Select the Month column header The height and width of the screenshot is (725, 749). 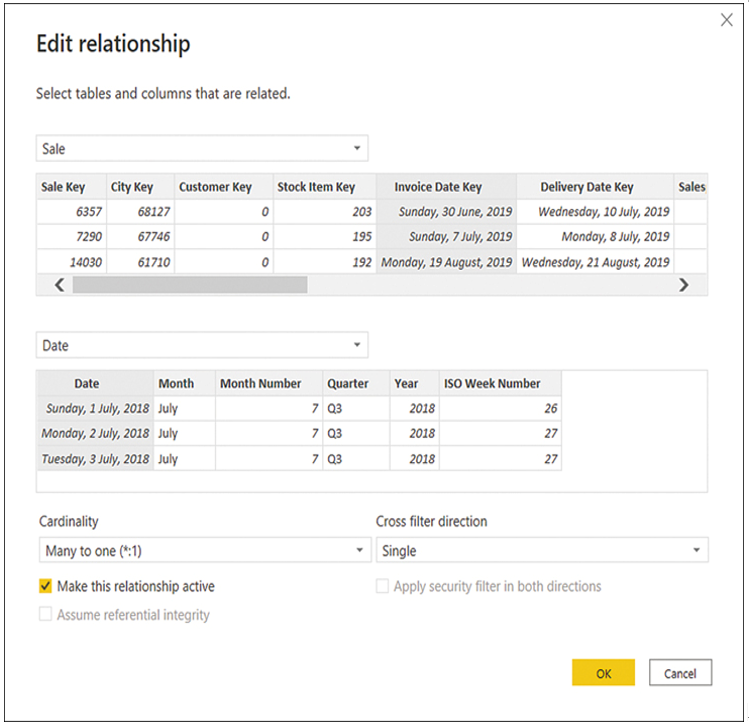[x=184, y=384]
